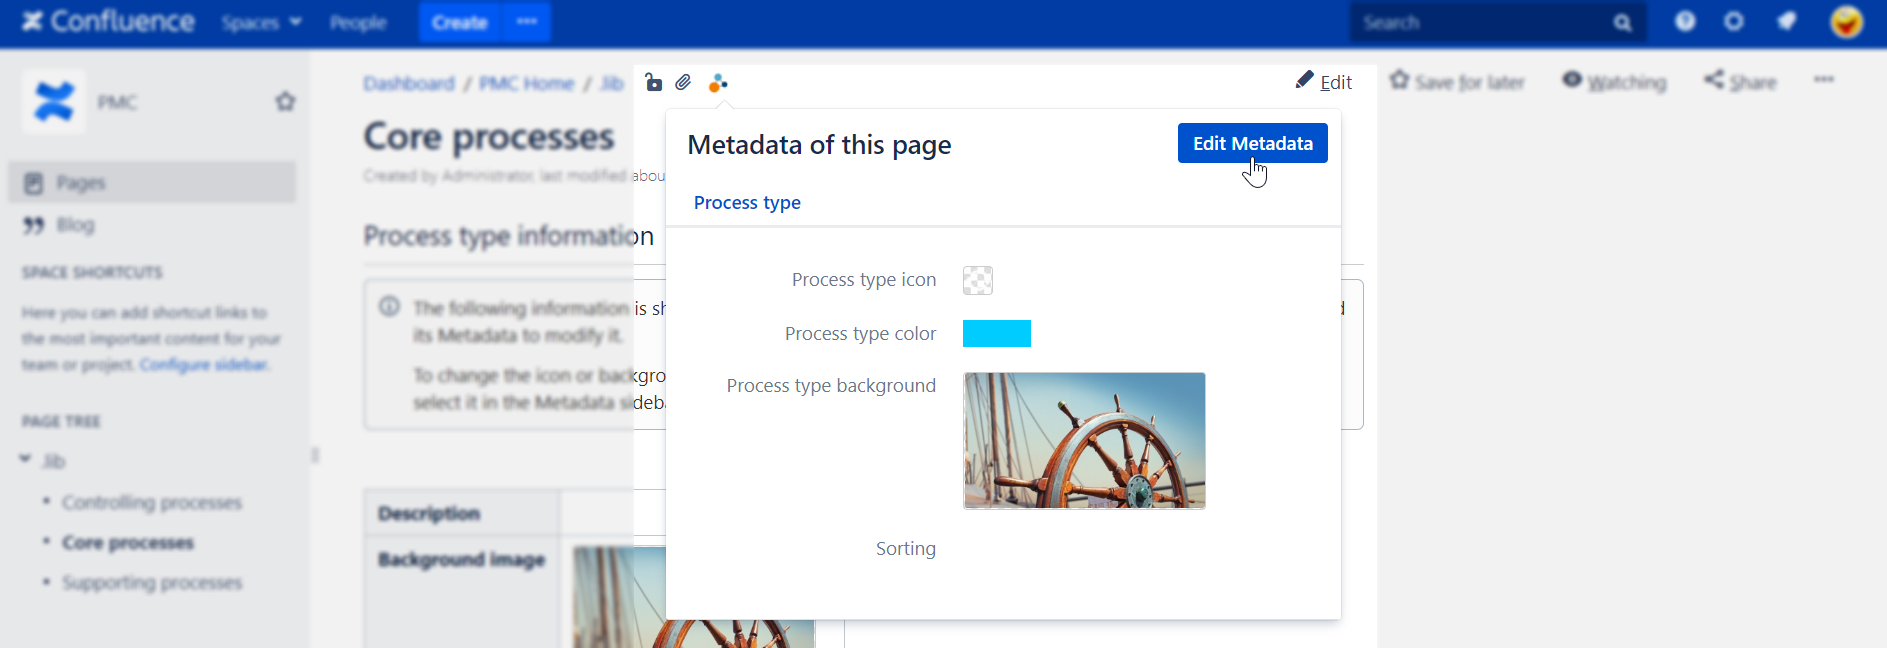
Task: Open the attachments paperclip icon
Action: [x=683, y=83]
